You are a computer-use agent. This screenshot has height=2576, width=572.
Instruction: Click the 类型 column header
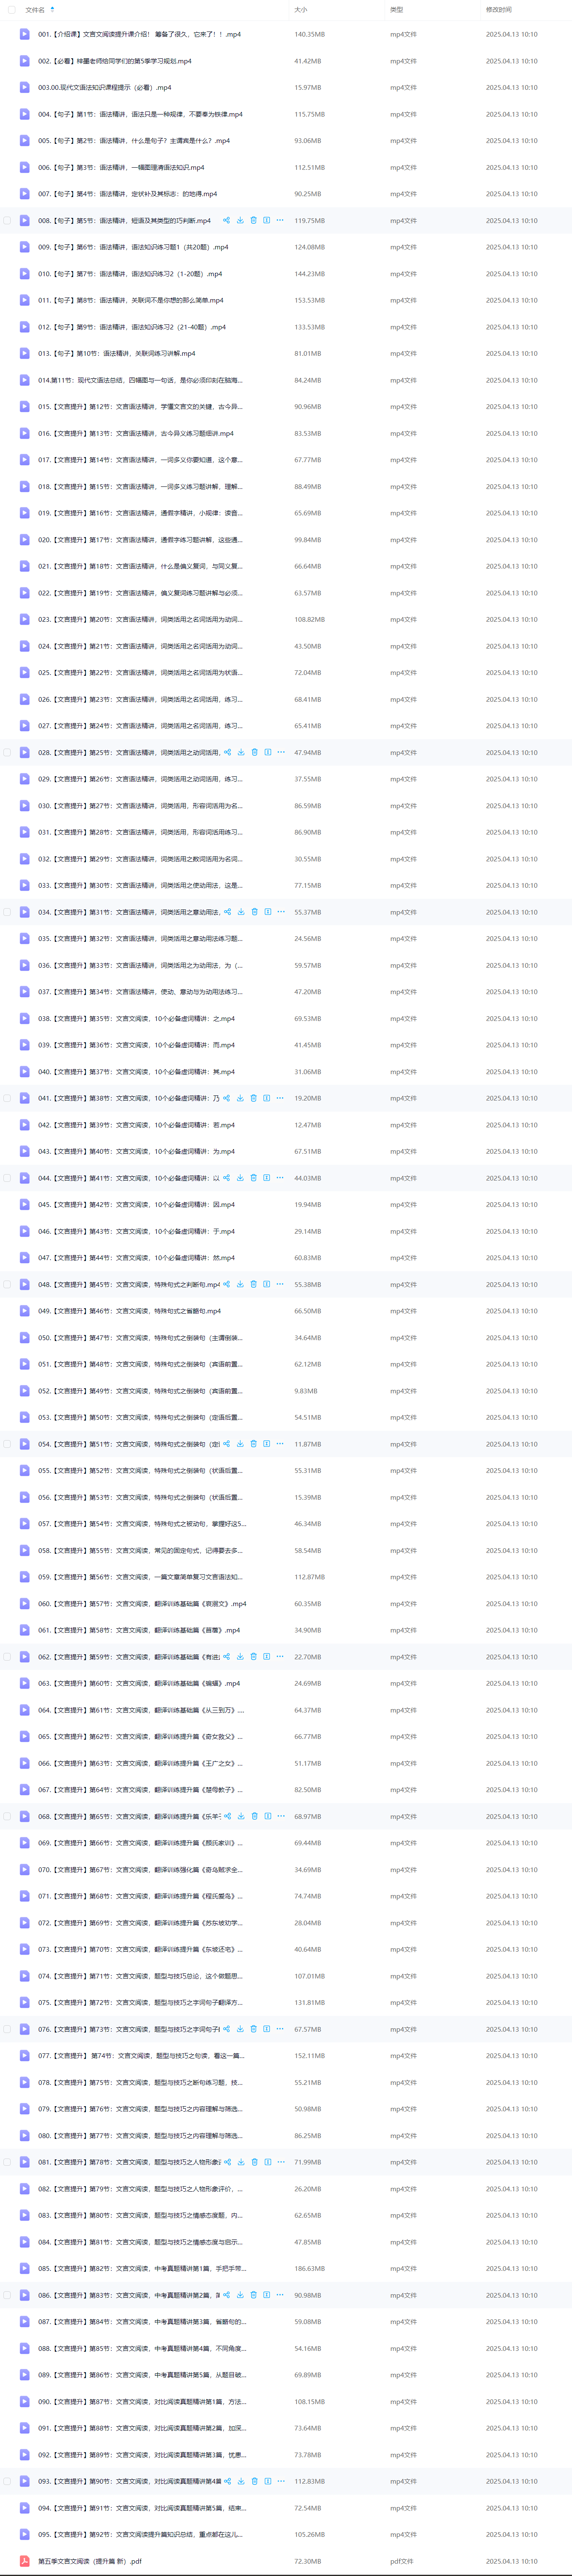[x=396, y=9]
